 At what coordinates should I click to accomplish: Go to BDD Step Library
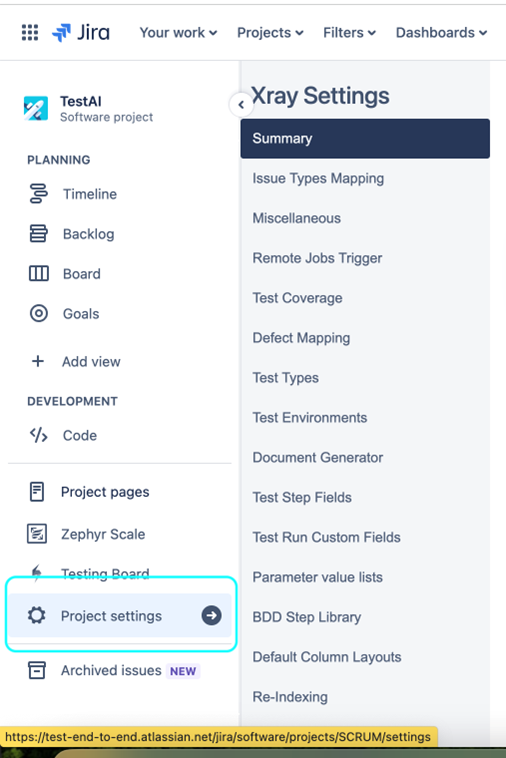pyautogui.click(x=306, y=617)
